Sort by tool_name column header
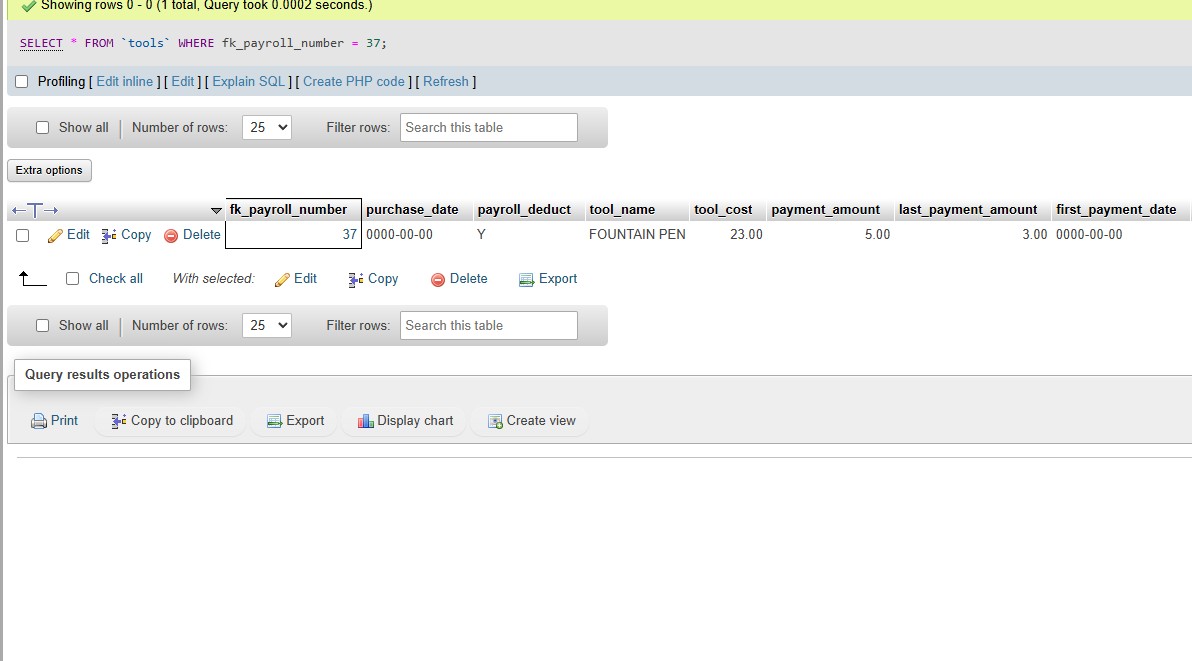This screenshot has width=1192, height=661. pyautogui.click(x=622, y=210)
